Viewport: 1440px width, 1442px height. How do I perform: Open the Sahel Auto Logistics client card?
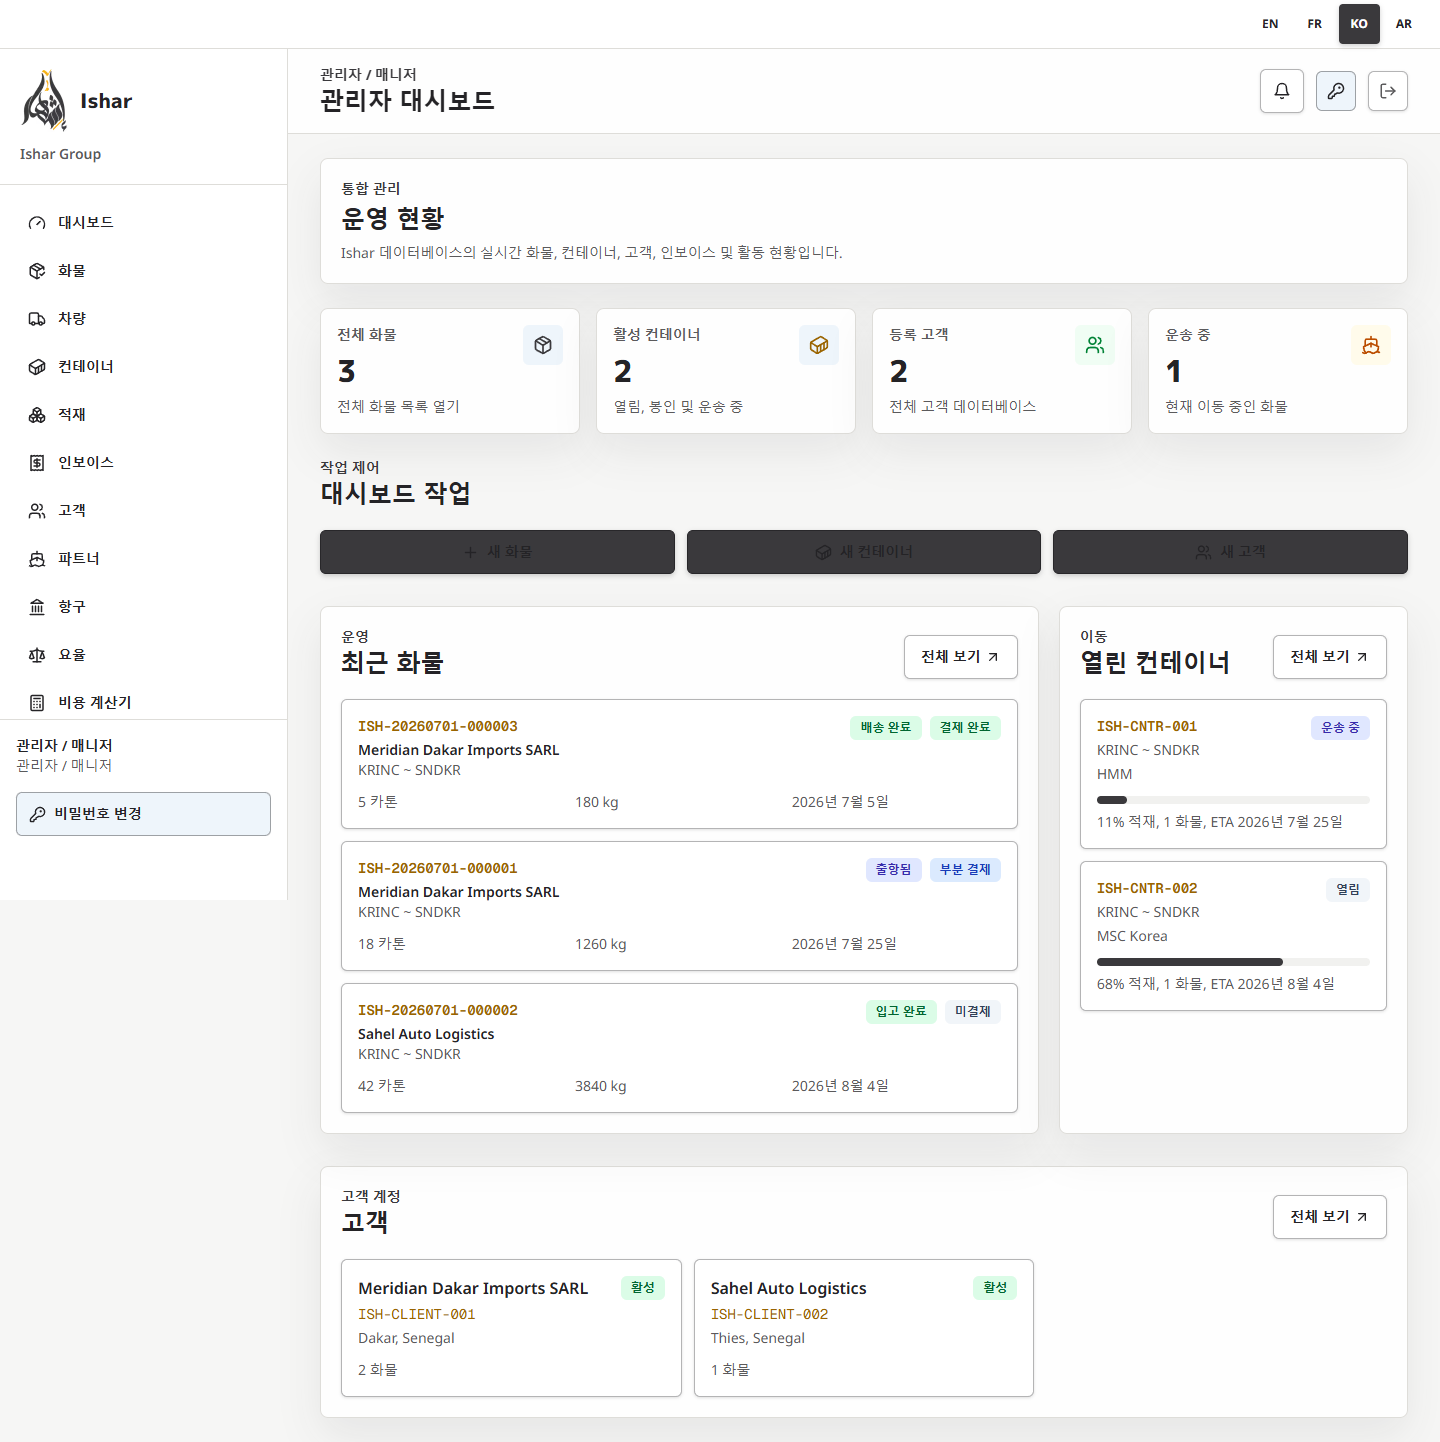tap(864, 1328)
